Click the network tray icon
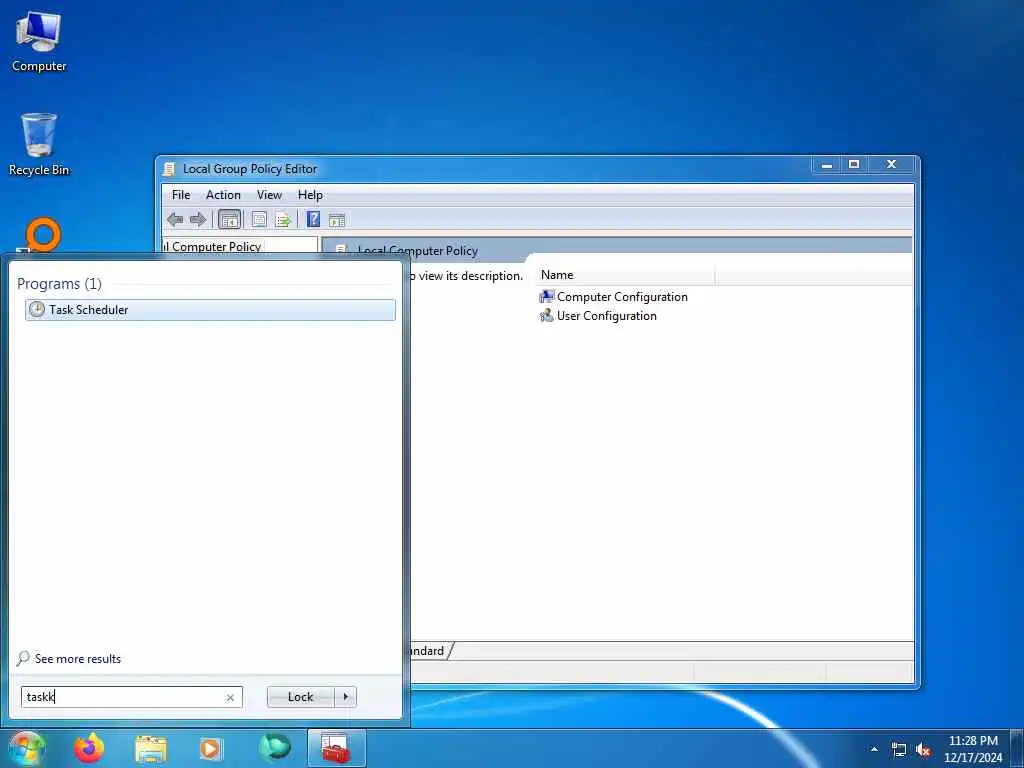 coord(899,750)
